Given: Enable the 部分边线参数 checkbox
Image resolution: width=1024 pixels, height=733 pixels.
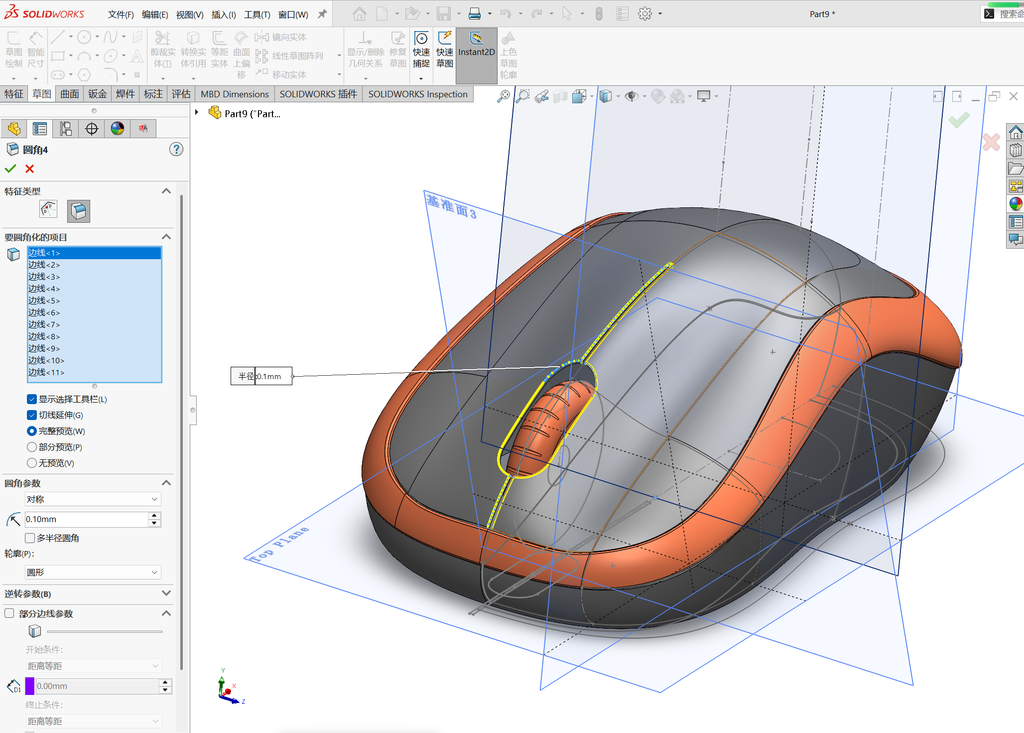Looking at the screenshot, I should [10, 613].
